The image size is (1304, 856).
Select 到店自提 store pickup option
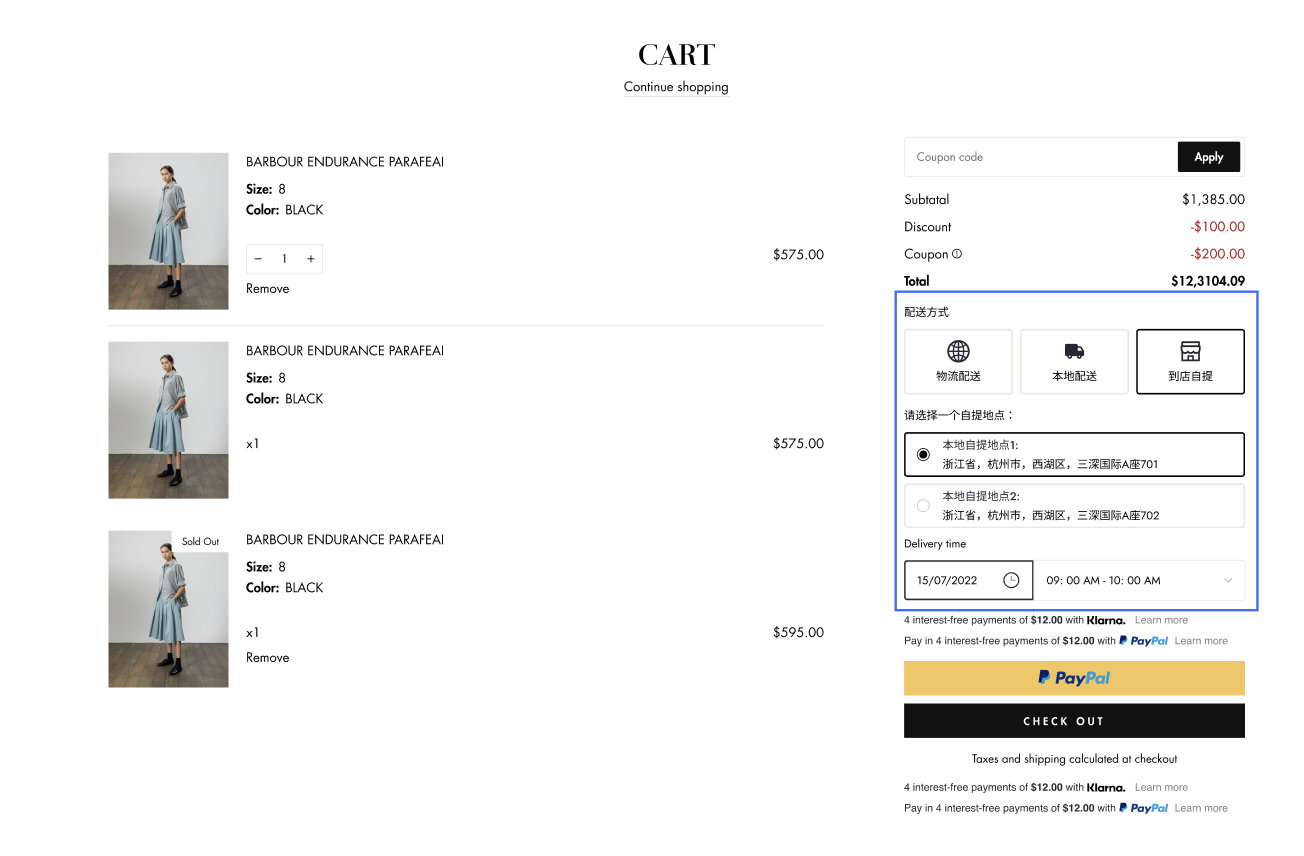click(1190, 362)
